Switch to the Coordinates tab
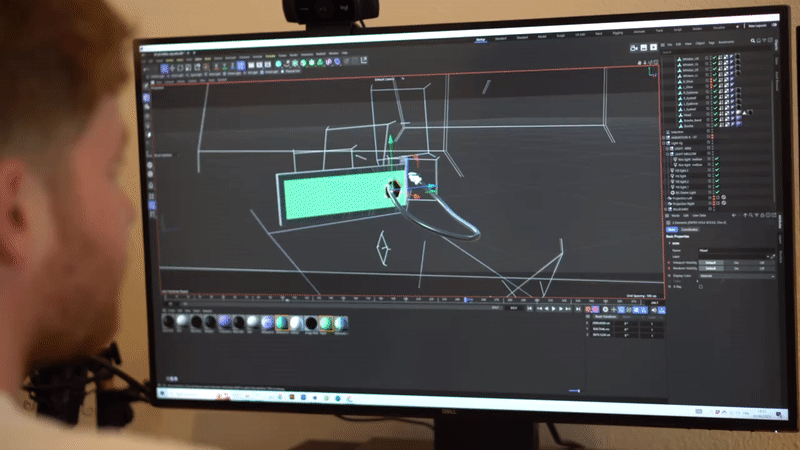Viewport: 800px width, 450px height. click(689, 230)
